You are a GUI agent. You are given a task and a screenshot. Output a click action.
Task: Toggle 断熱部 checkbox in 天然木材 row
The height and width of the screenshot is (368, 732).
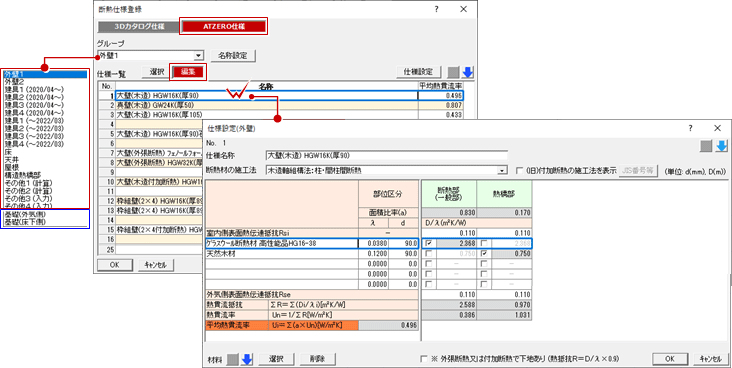[428, 254]
